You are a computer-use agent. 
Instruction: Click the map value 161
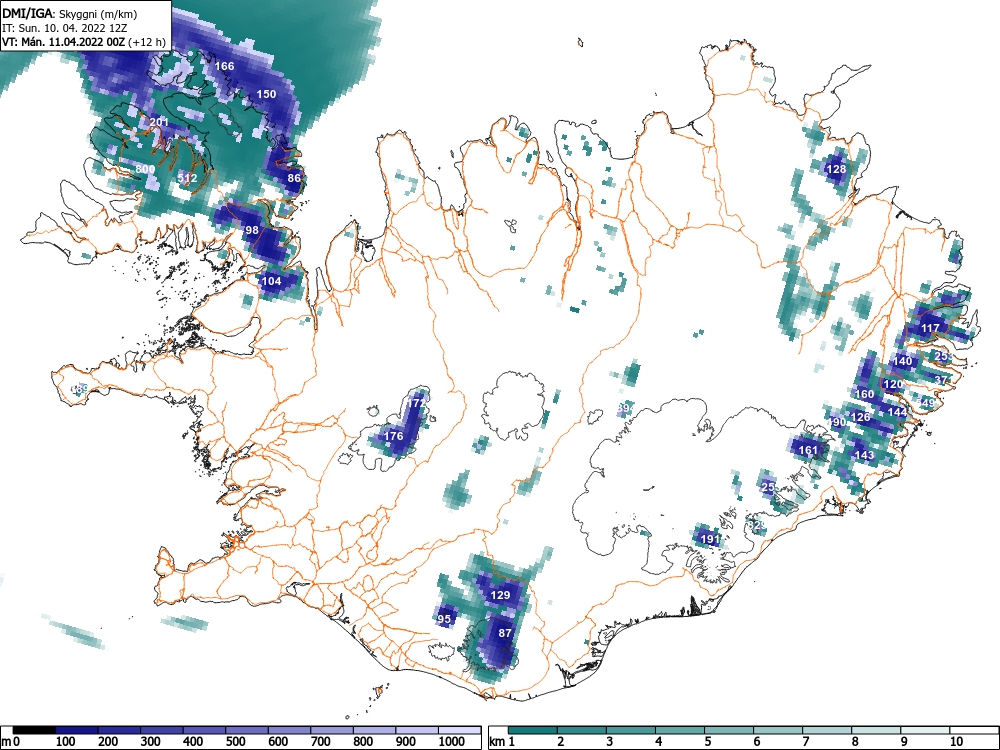pos(808,450)
